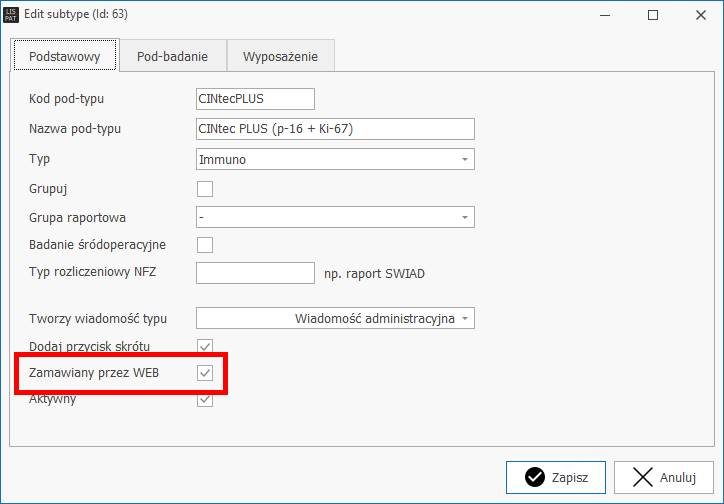Toggle the Dodaj przycisk skrótu checkbox
The width and height of the screenshot is (724, 504).
point(205,346)
